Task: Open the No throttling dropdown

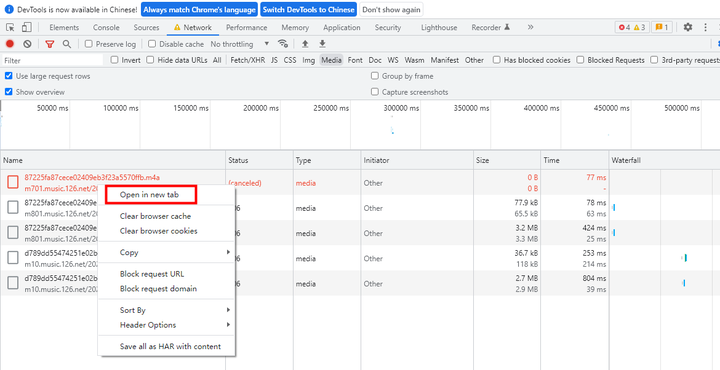Action: click(x=240, y=44)
